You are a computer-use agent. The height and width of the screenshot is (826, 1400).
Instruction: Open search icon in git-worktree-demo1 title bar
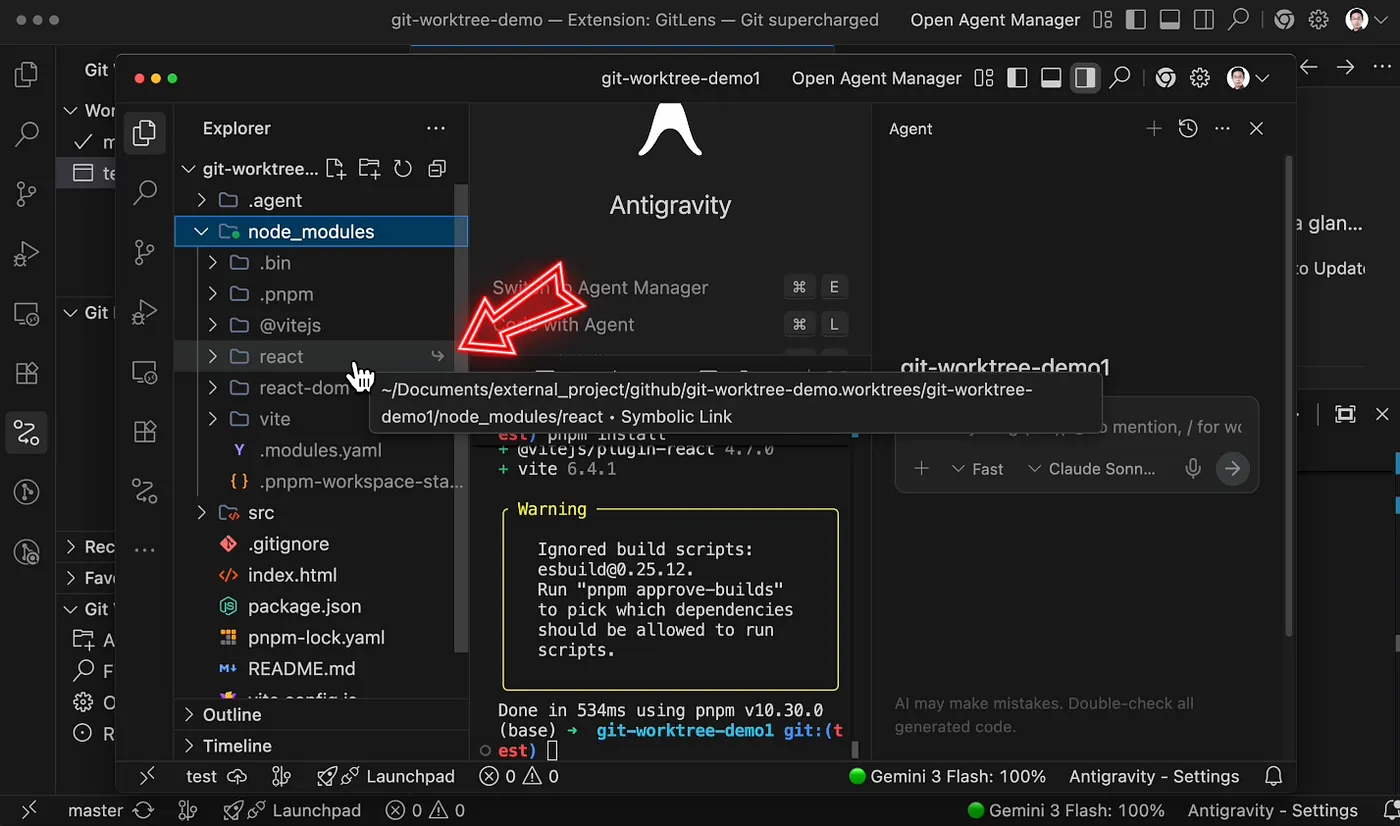(x=1120, y=78)
